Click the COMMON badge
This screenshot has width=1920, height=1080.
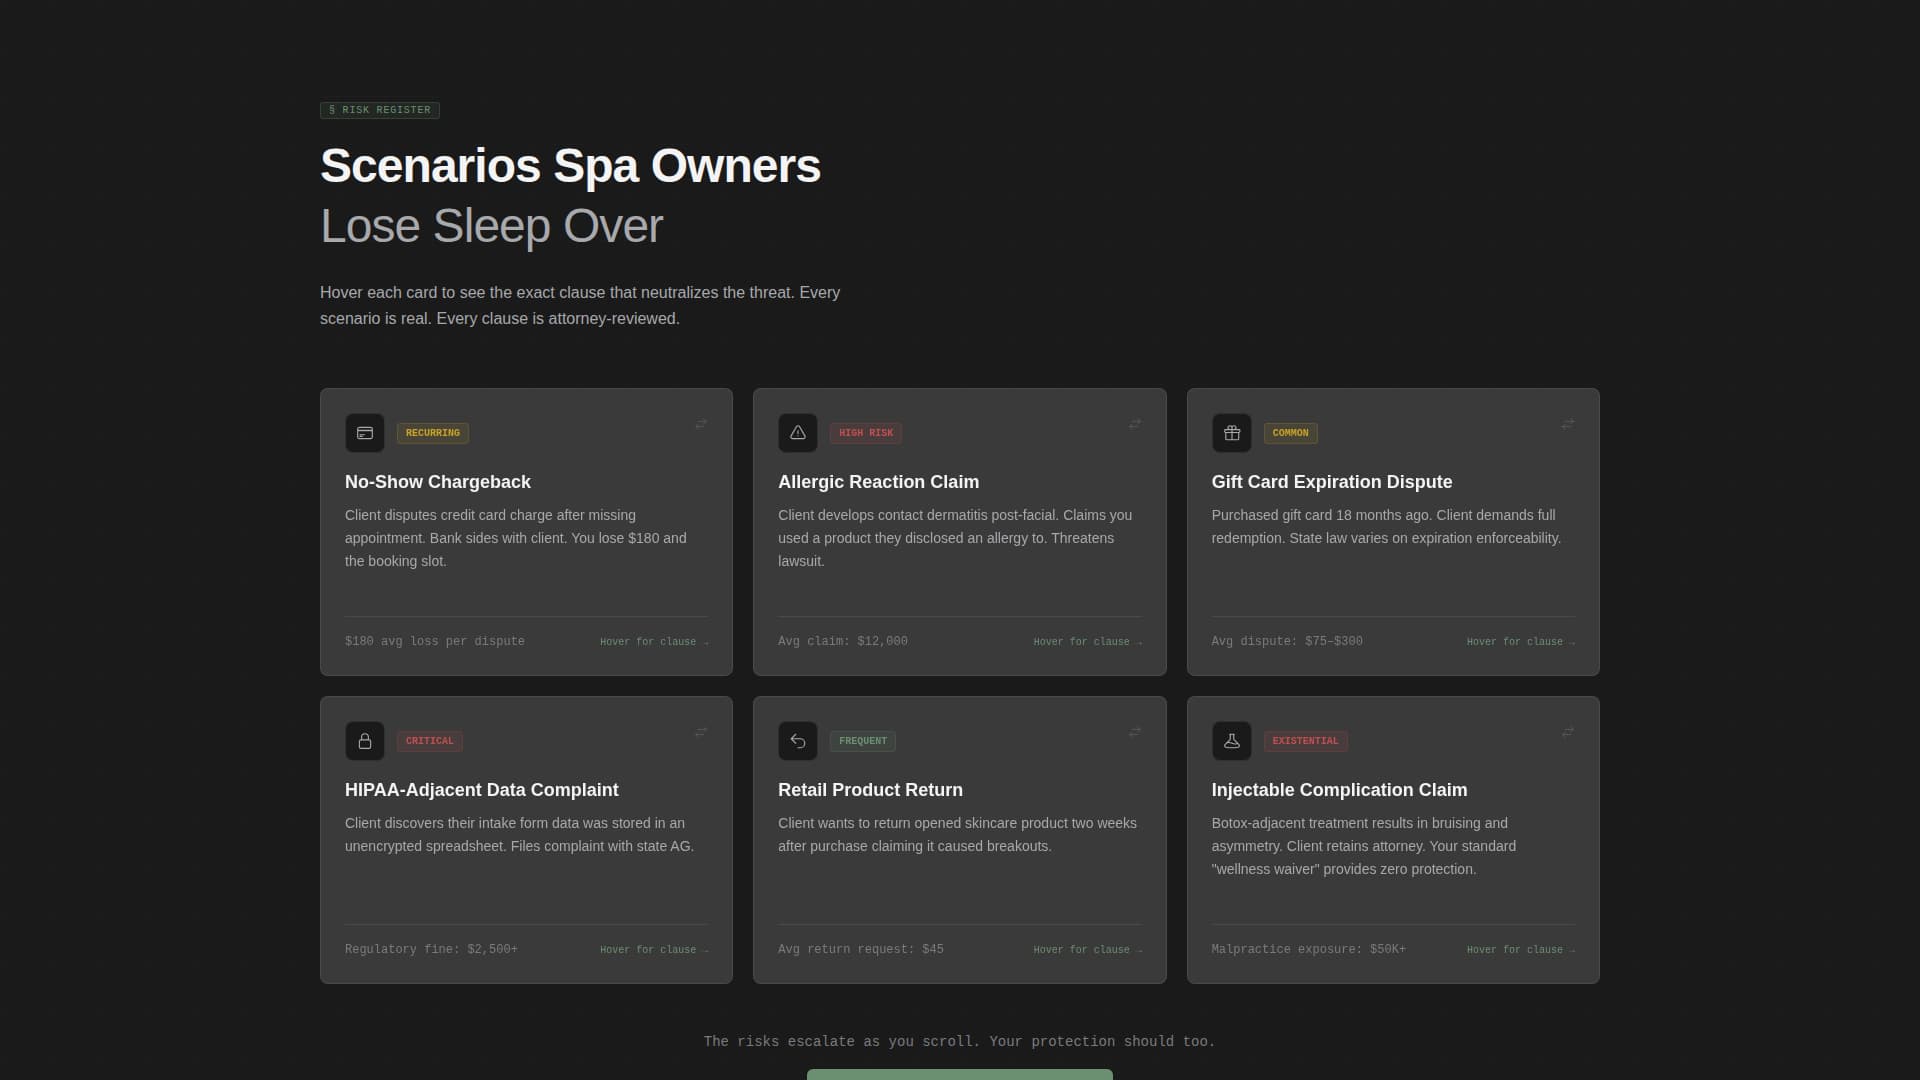coord(1290,433)
